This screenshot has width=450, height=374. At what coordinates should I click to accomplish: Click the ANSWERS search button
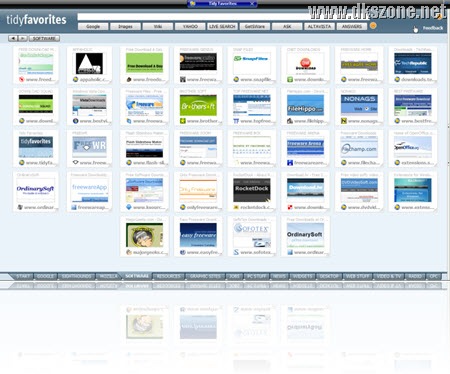(x=352, y=26)
